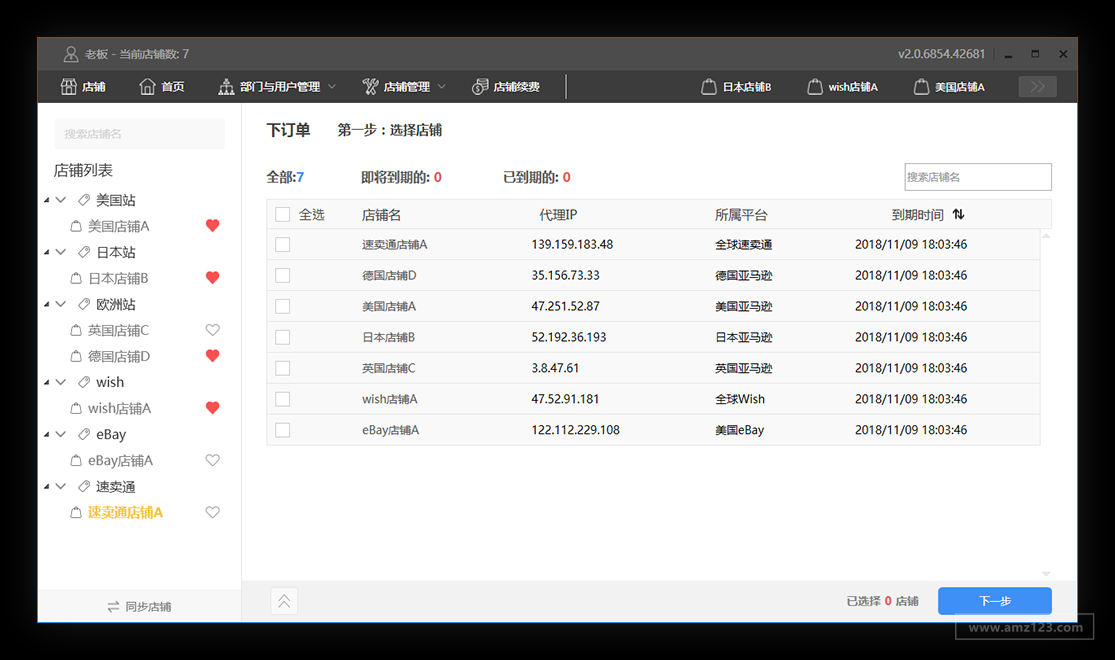Click tag icon next to 速卖通 group
Image resolution: width=1115 pixels, height=660 pixels.
(84, 486)
